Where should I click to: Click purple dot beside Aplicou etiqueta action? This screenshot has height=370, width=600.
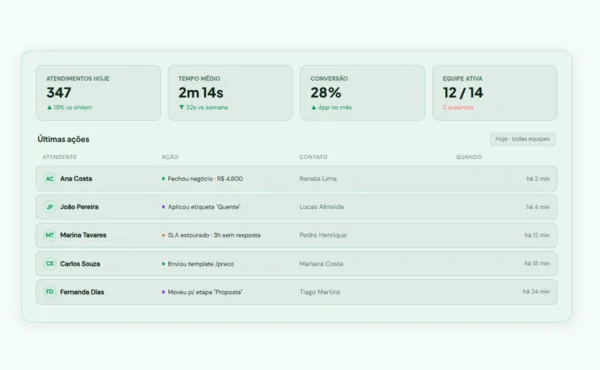[x=163, y=207]
